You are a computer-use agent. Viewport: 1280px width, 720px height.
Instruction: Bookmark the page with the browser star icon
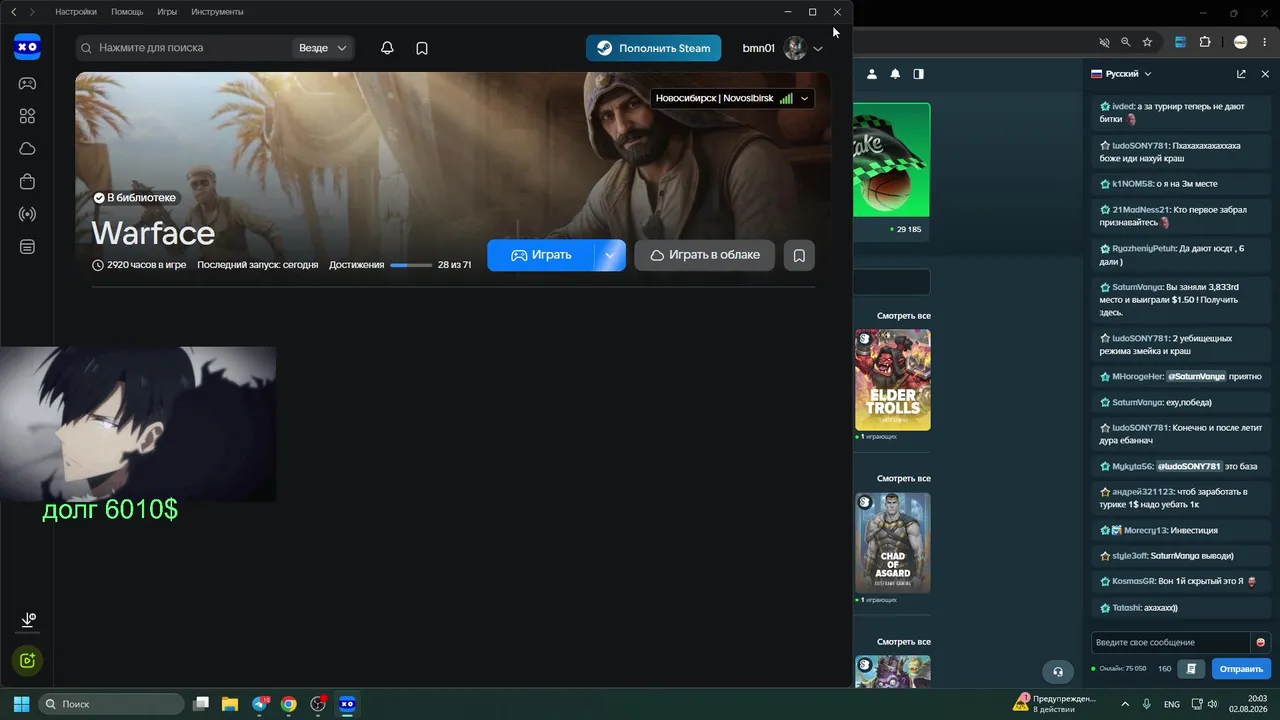(x=1147, y=42)
